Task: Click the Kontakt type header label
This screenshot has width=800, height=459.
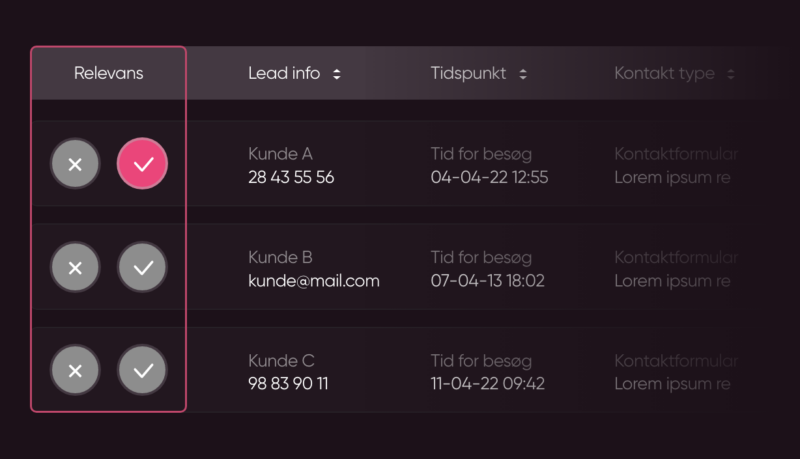Action: tap(664, 73)
